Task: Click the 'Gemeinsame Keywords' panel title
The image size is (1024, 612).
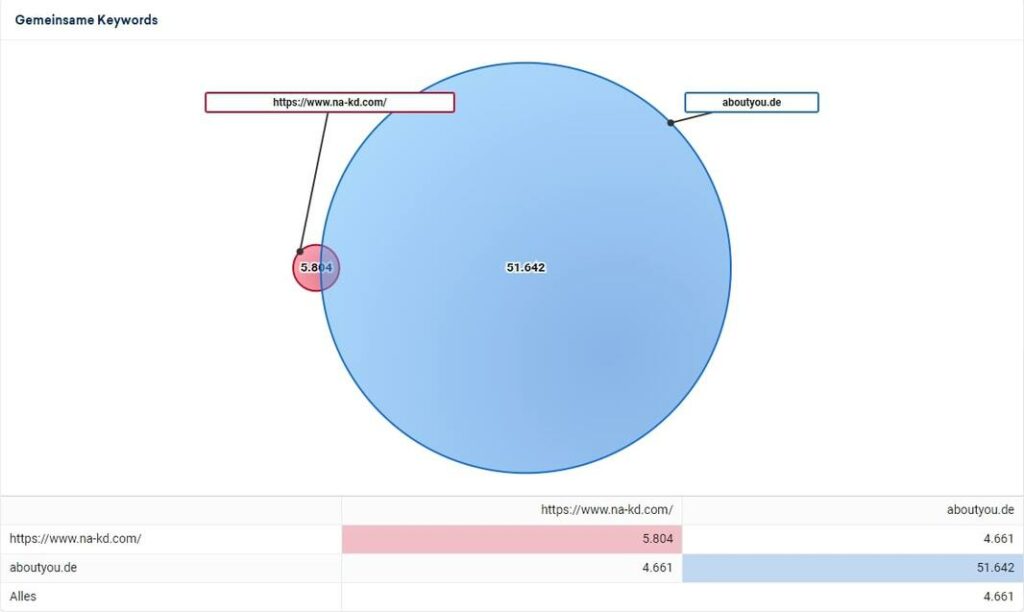Action: pyautogui.click(x=86, y=20)
